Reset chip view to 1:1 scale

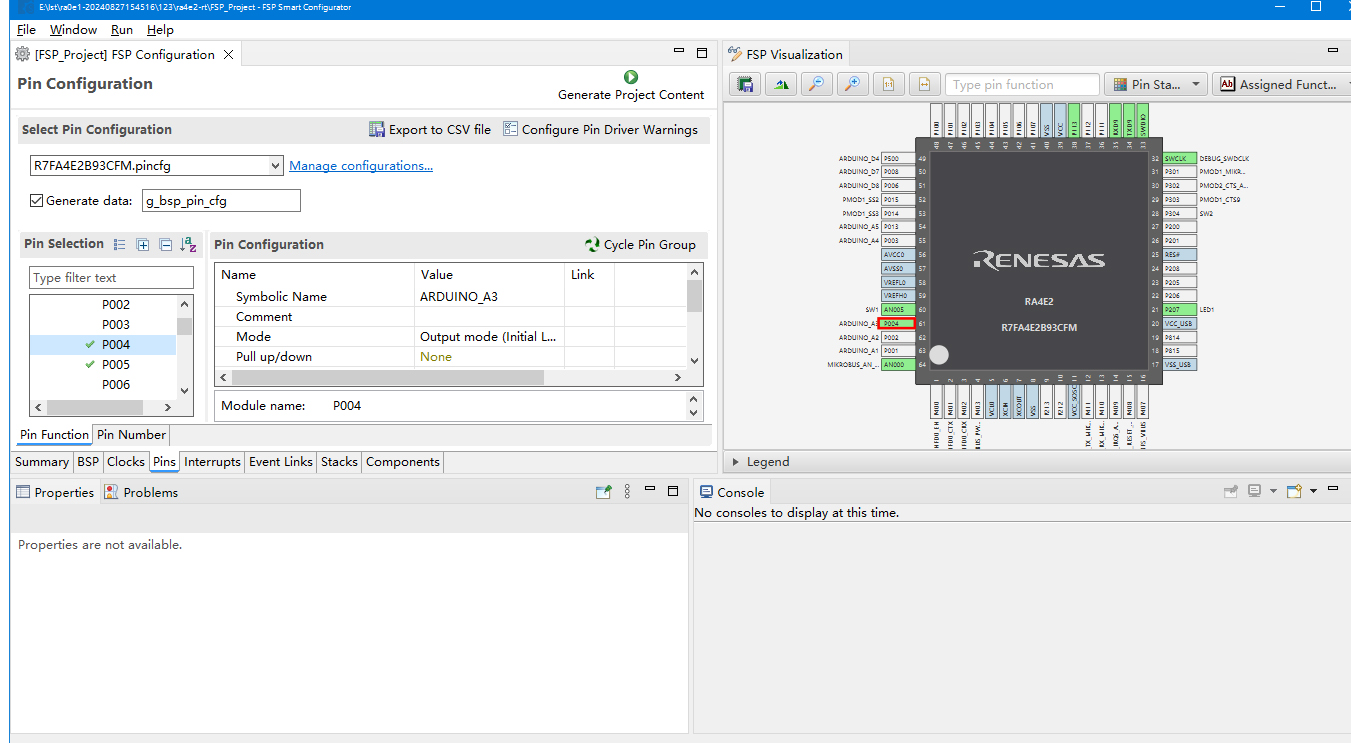tap(888, 85)
